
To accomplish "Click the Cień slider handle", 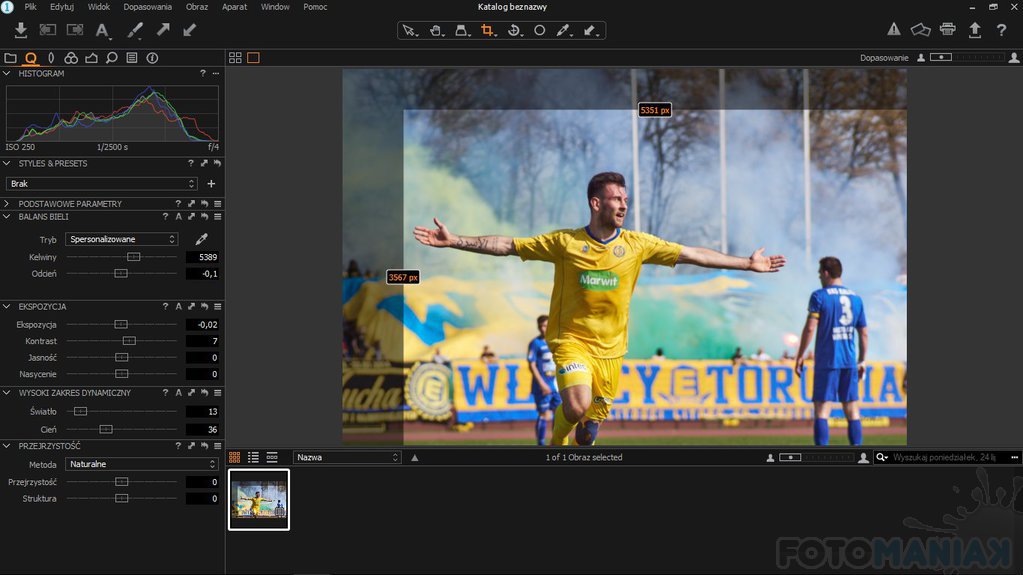I will tap(106, 429).
